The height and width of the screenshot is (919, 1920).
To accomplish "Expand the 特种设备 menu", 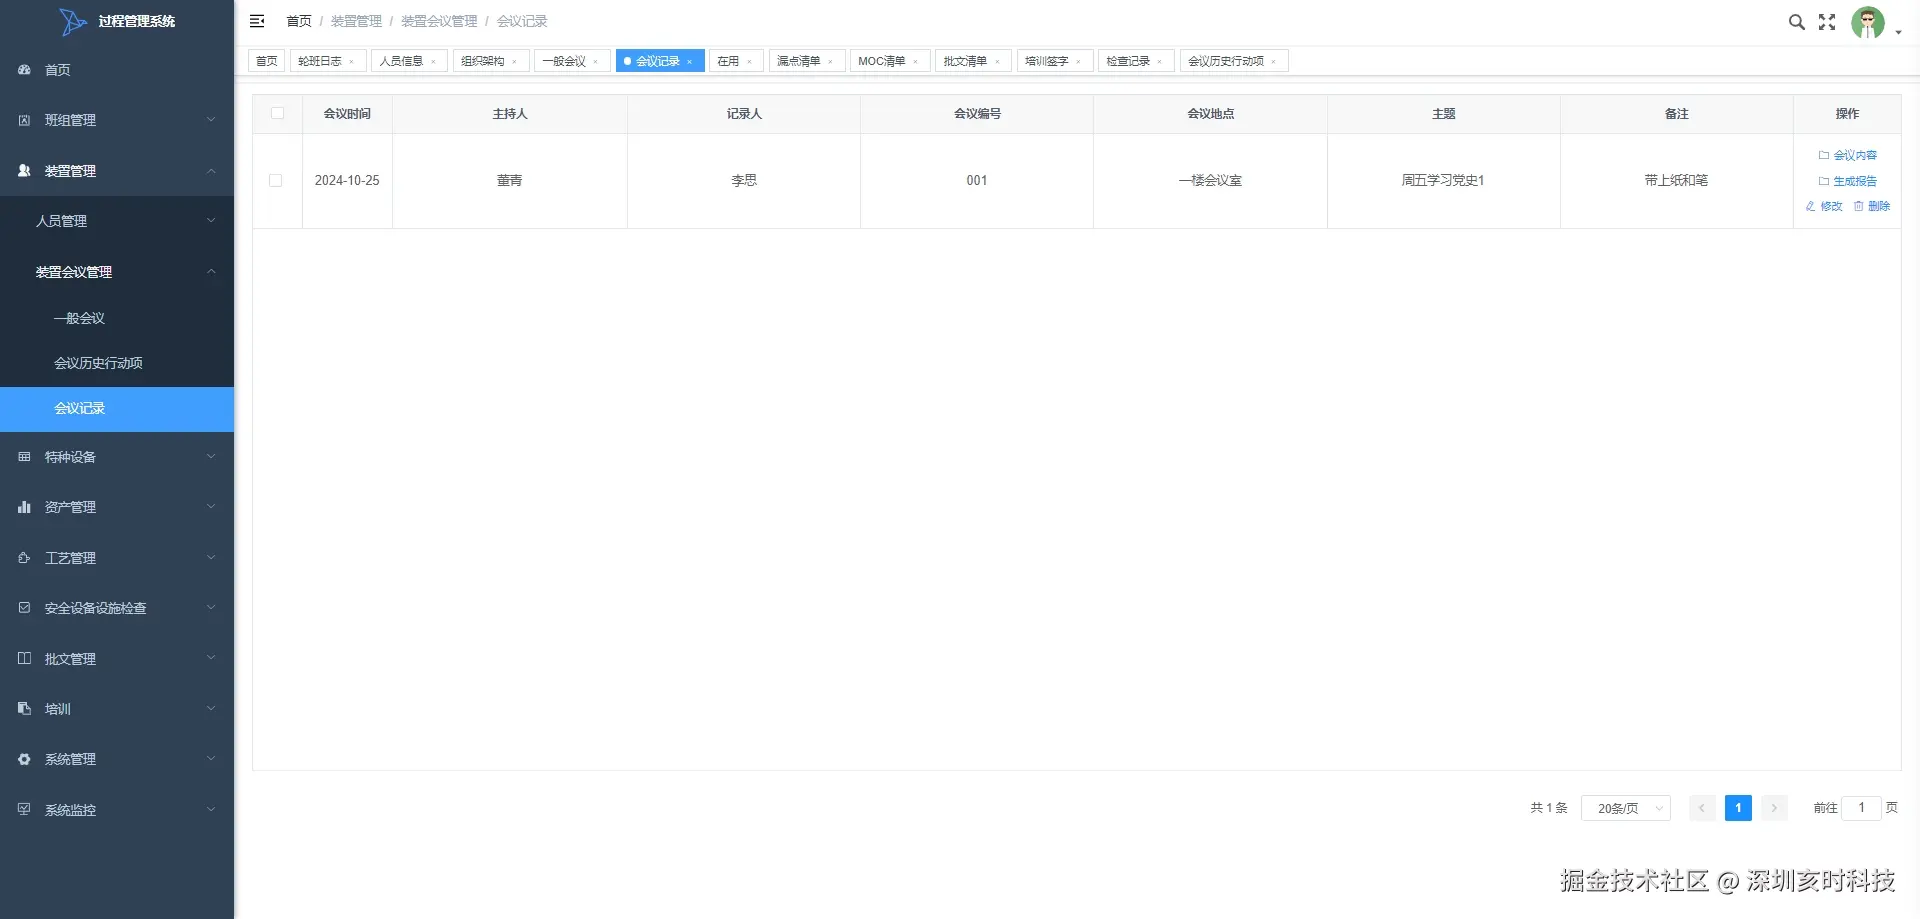I will coord(211,457).
